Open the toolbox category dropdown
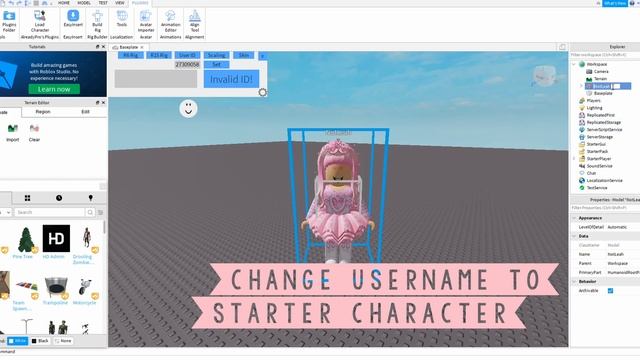The height and width of the screenshot is (360, 640). 5,212
